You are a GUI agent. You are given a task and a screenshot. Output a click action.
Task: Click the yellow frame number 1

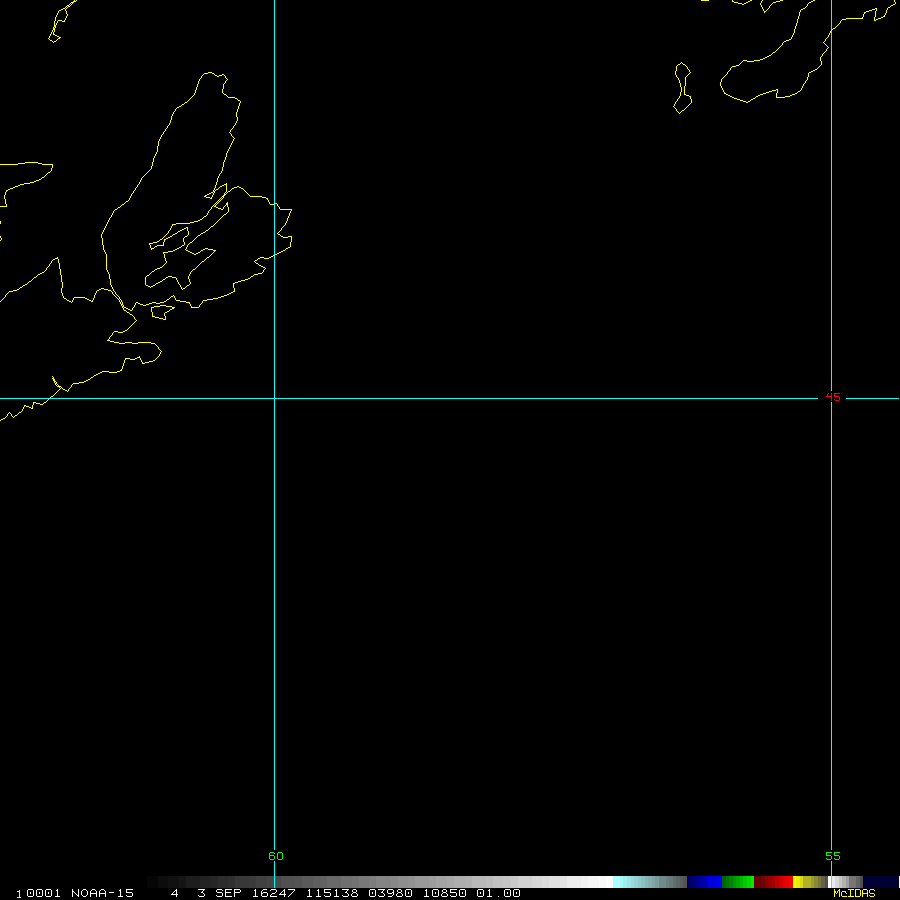pos(18,894)
